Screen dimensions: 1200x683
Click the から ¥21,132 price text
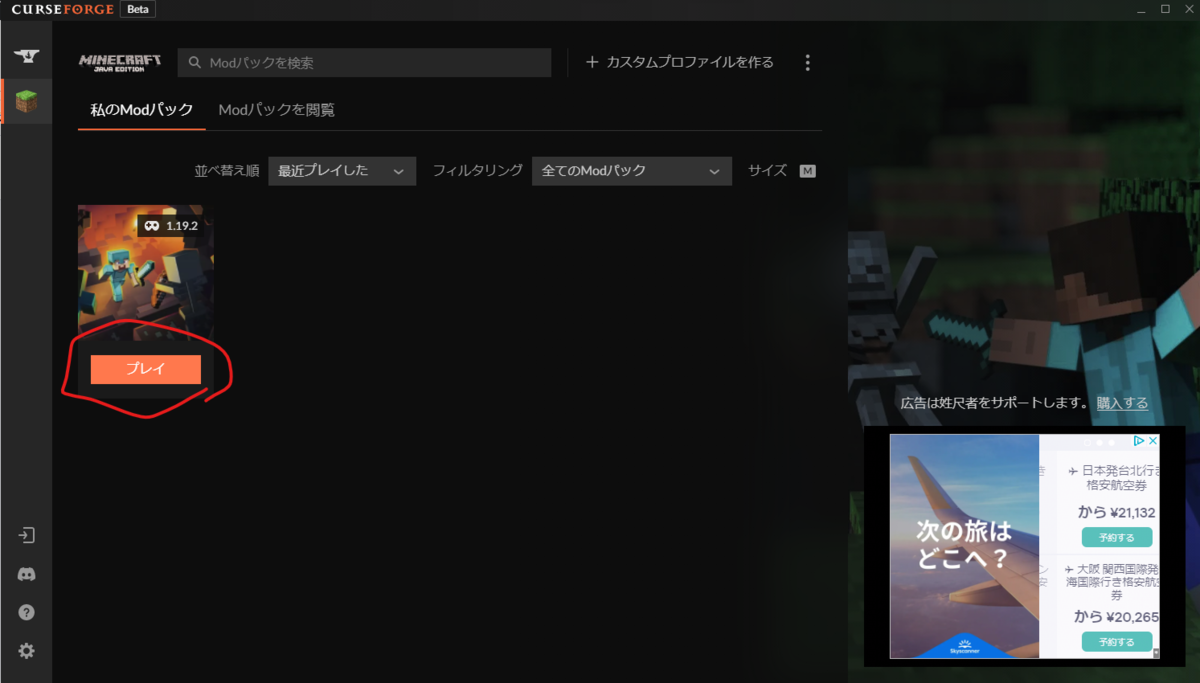pyautogui.click(x=1116, y=513)
